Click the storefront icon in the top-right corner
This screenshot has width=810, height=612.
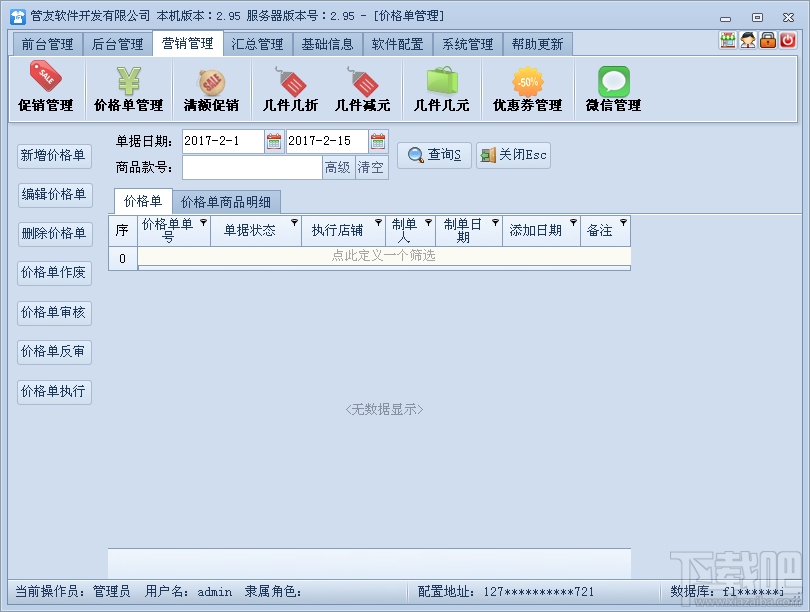(727, 38)
